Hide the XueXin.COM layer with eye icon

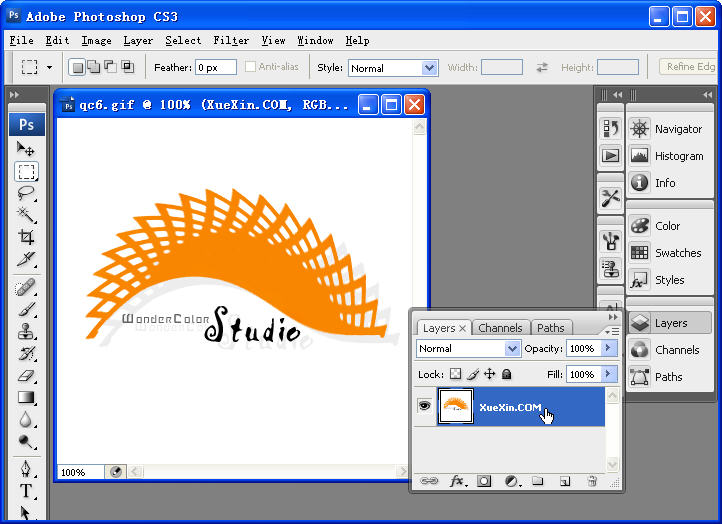(425, 405)
